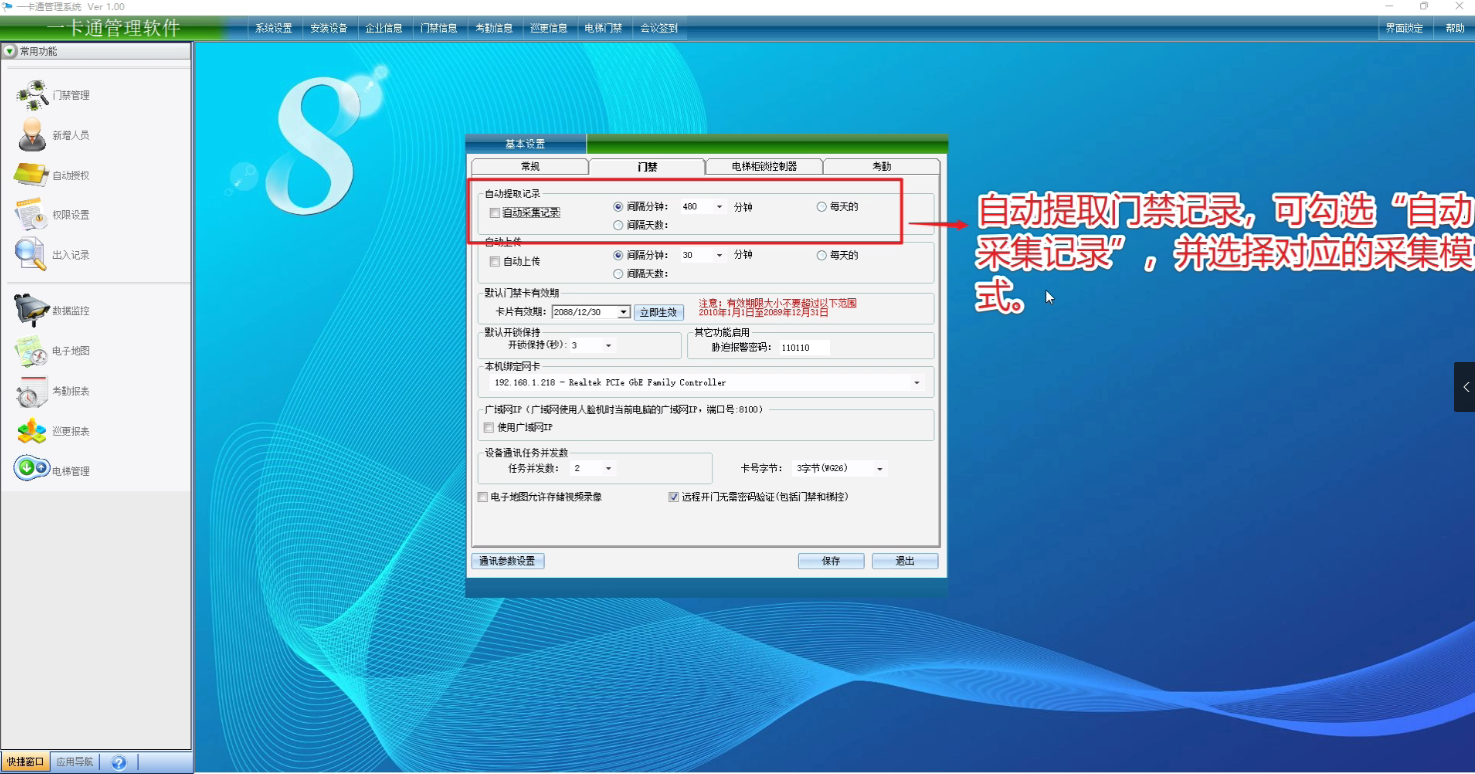
Task: Open 考勤报表 from the sidebar
Action: click(54, 391)
